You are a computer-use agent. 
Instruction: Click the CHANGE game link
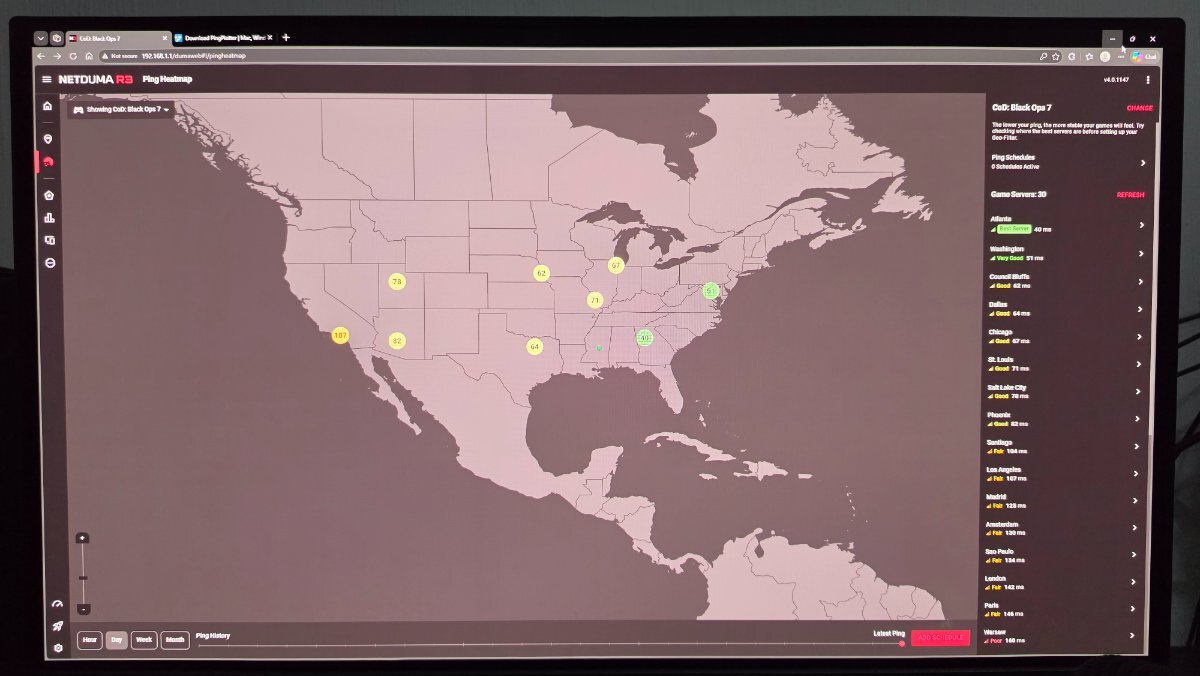[1139, 108]
